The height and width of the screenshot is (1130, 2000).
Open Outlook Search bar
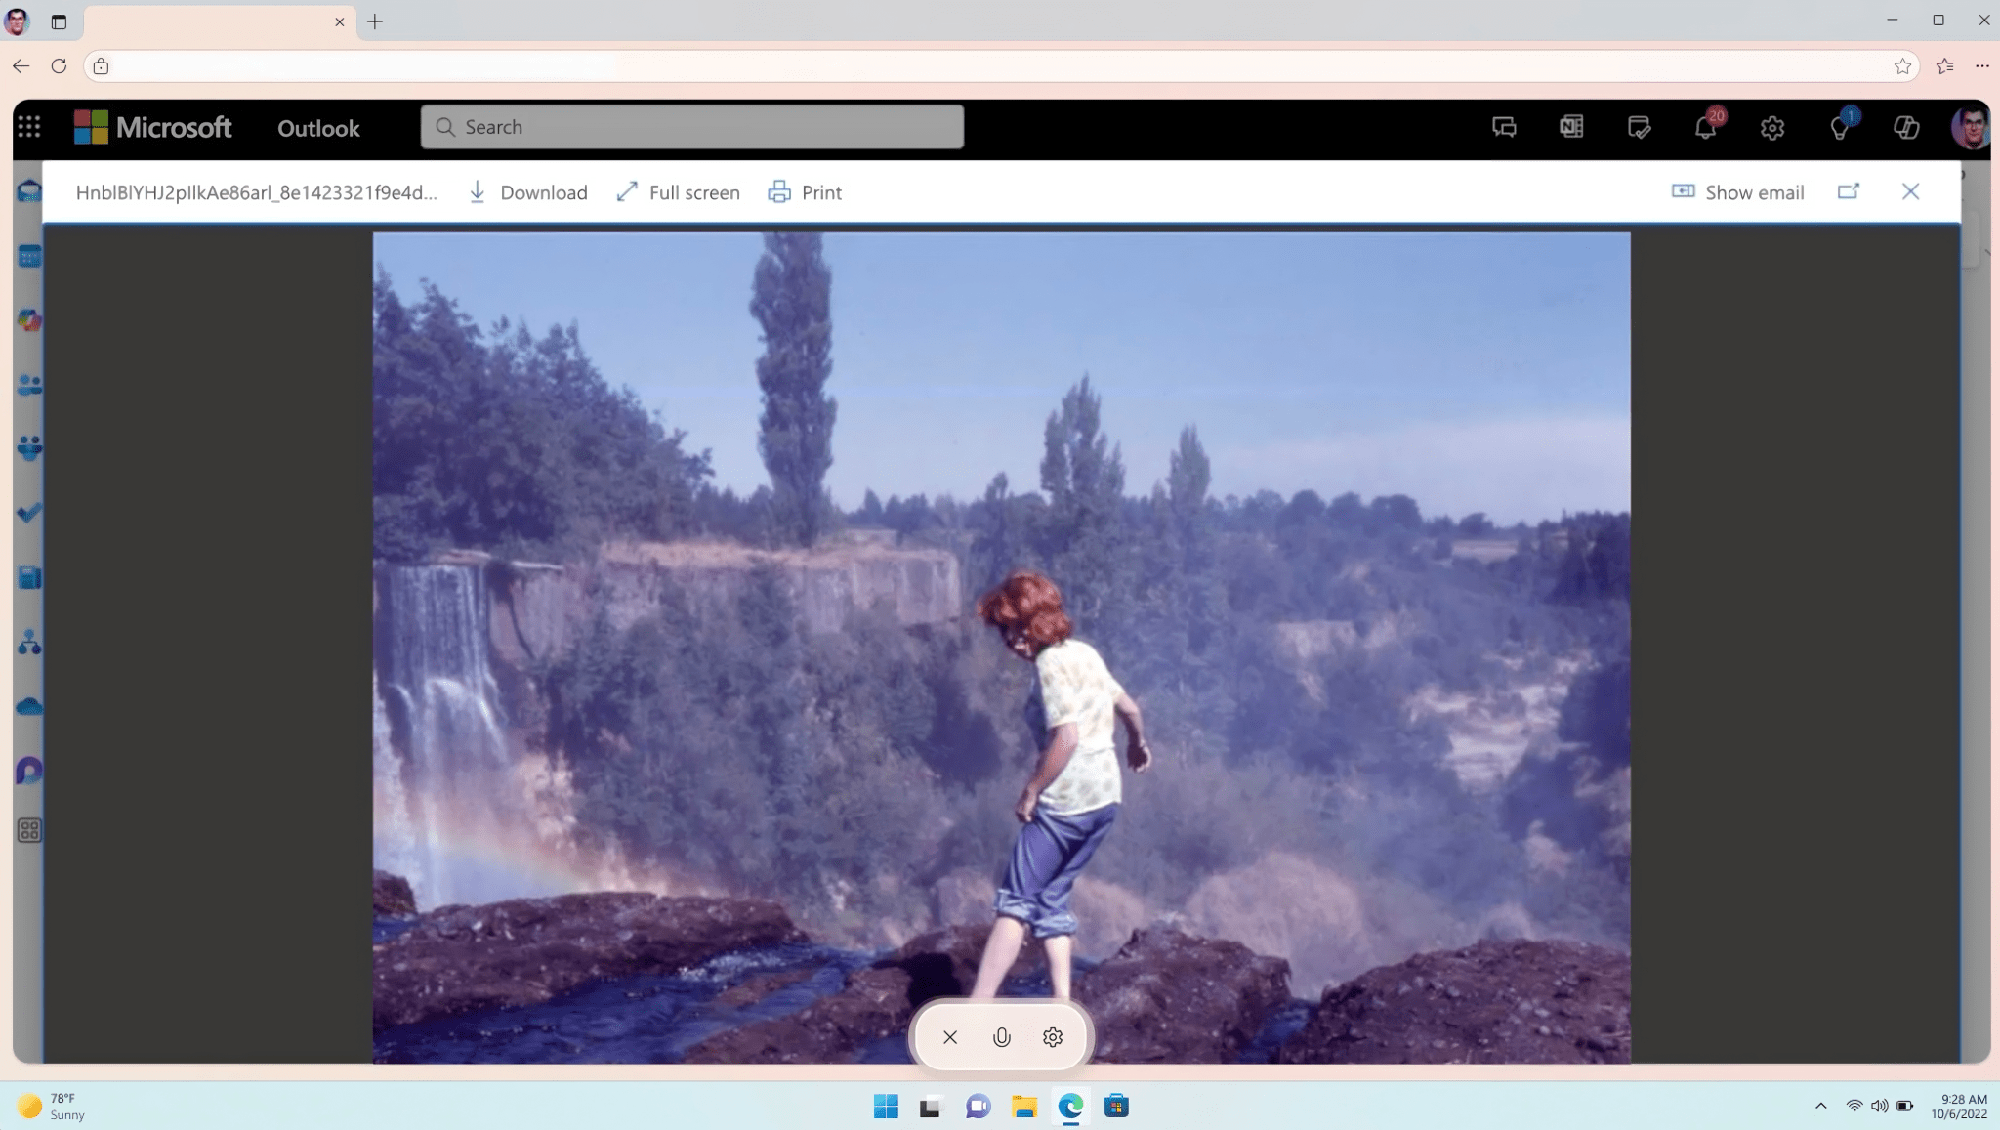(x=692, y=128)
